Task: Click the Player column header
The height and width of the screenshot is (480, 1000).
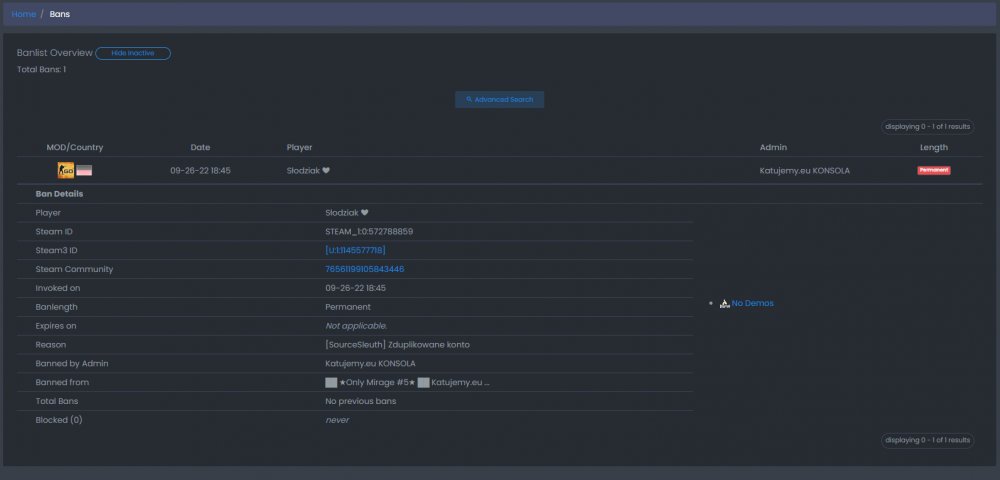Action: point(300,147)
